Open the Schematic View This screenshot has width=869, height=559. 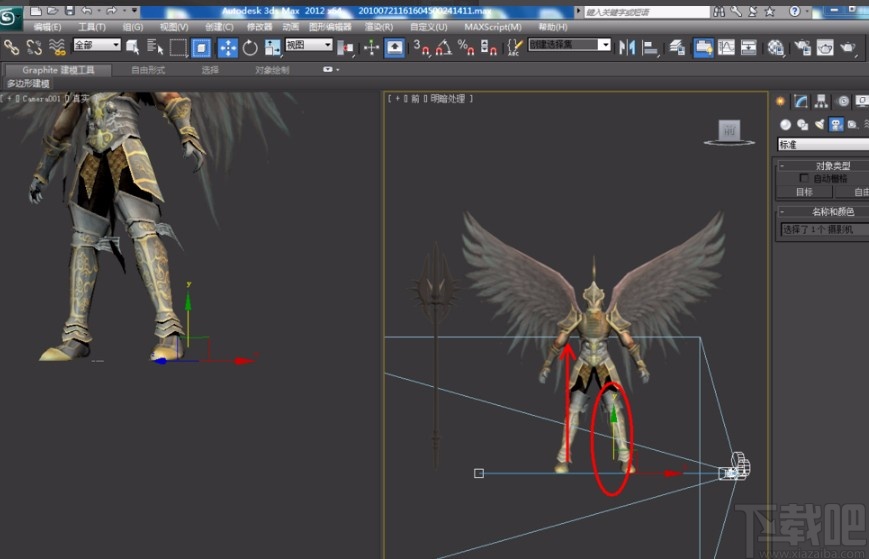pyautogui.click(x=749, y=48)
